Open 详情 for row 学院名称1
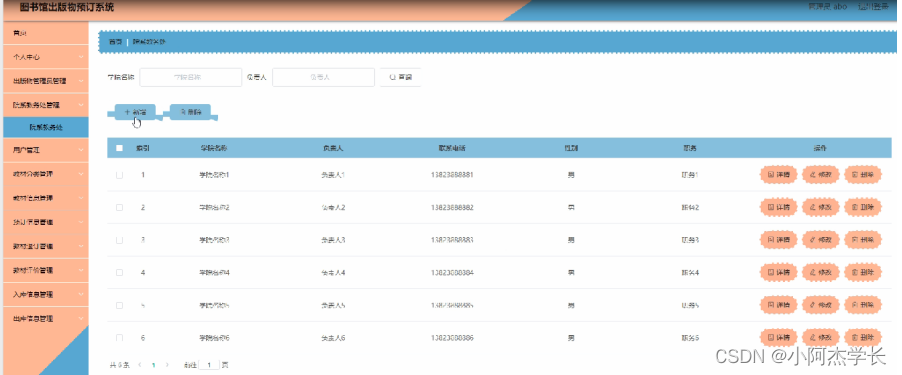Screen dimensions: 902x375 click(778, 174)
